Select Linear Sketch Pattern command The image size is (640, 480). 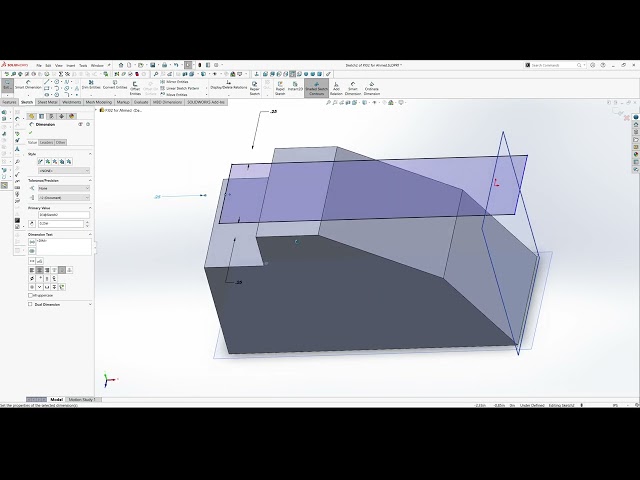180,88
